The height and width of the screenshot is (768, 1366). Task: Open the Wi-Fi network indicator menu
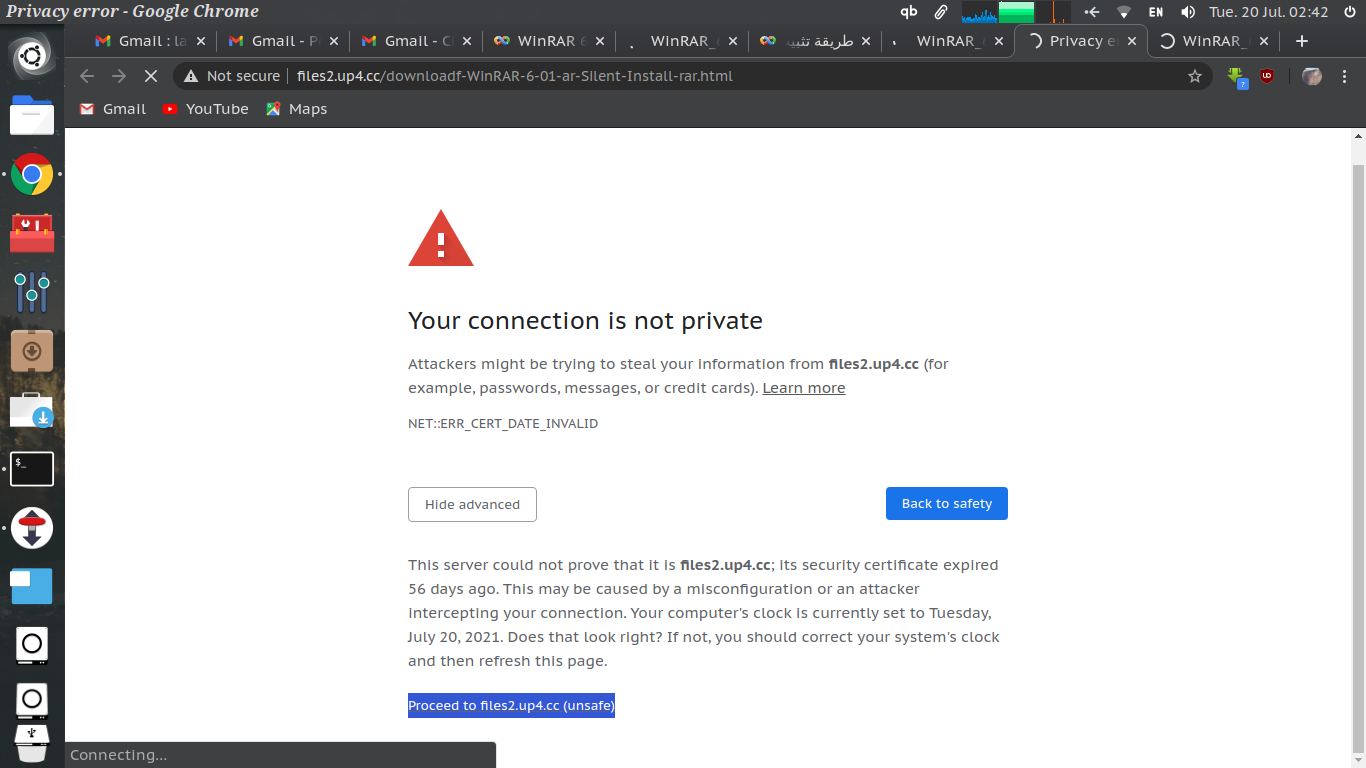tap(1124, 12)
